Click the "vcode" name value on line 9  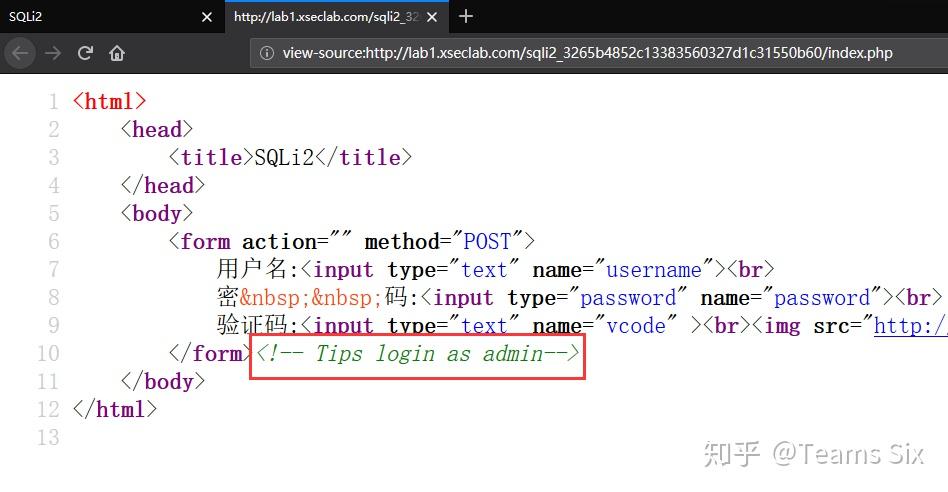(x=636, y=326)
